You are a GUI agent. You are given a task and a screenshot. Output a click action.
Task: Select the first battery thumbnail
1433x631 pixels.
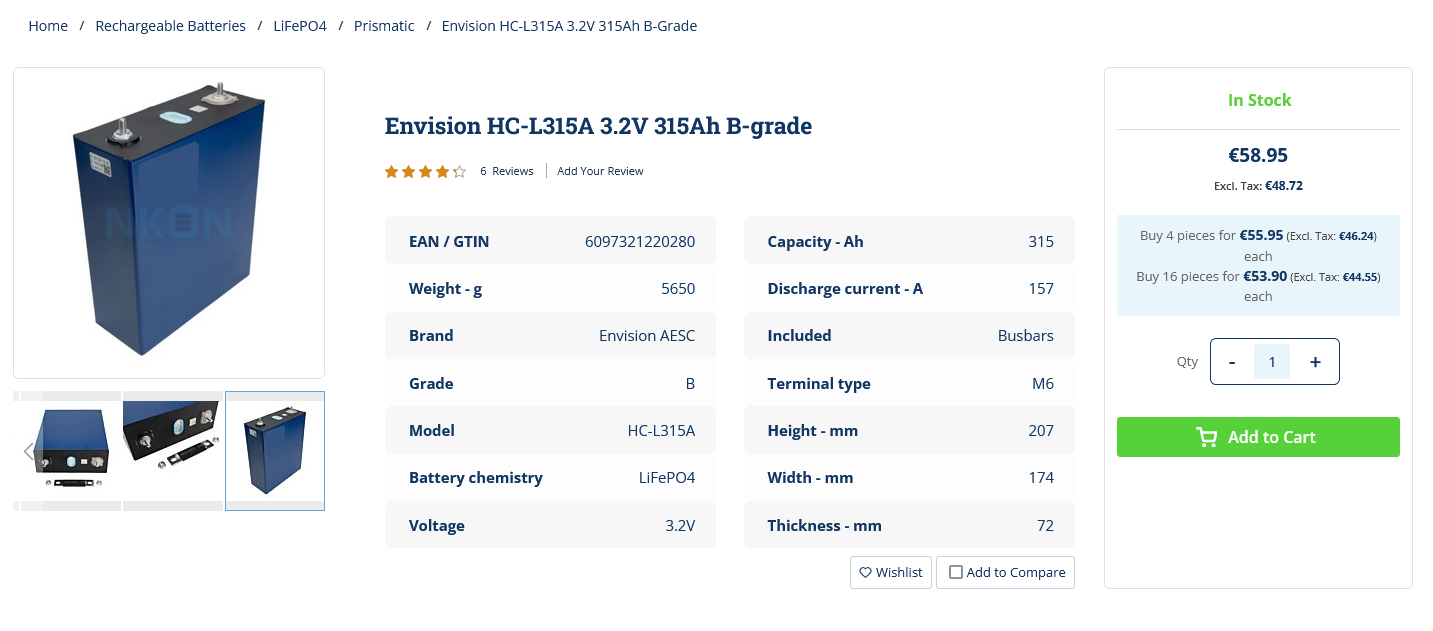[x=72, y=451]
